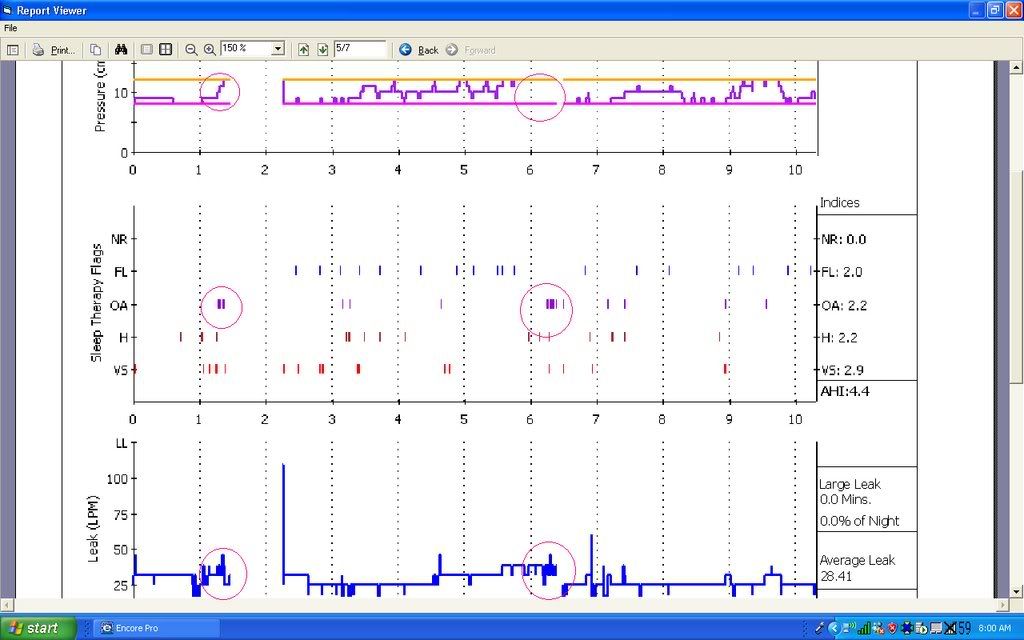The image size is (1024, 640).
Task: Click the 150 % zoom field
Action: coord(246,48)
